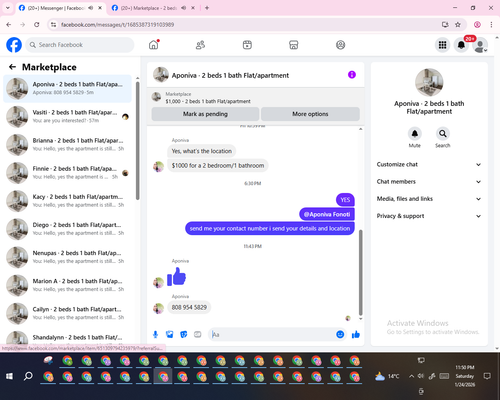This screenshot has width=500, height=400.
Task: Search in conversation with the magnifier icon
Action: [x=443, y=134]
